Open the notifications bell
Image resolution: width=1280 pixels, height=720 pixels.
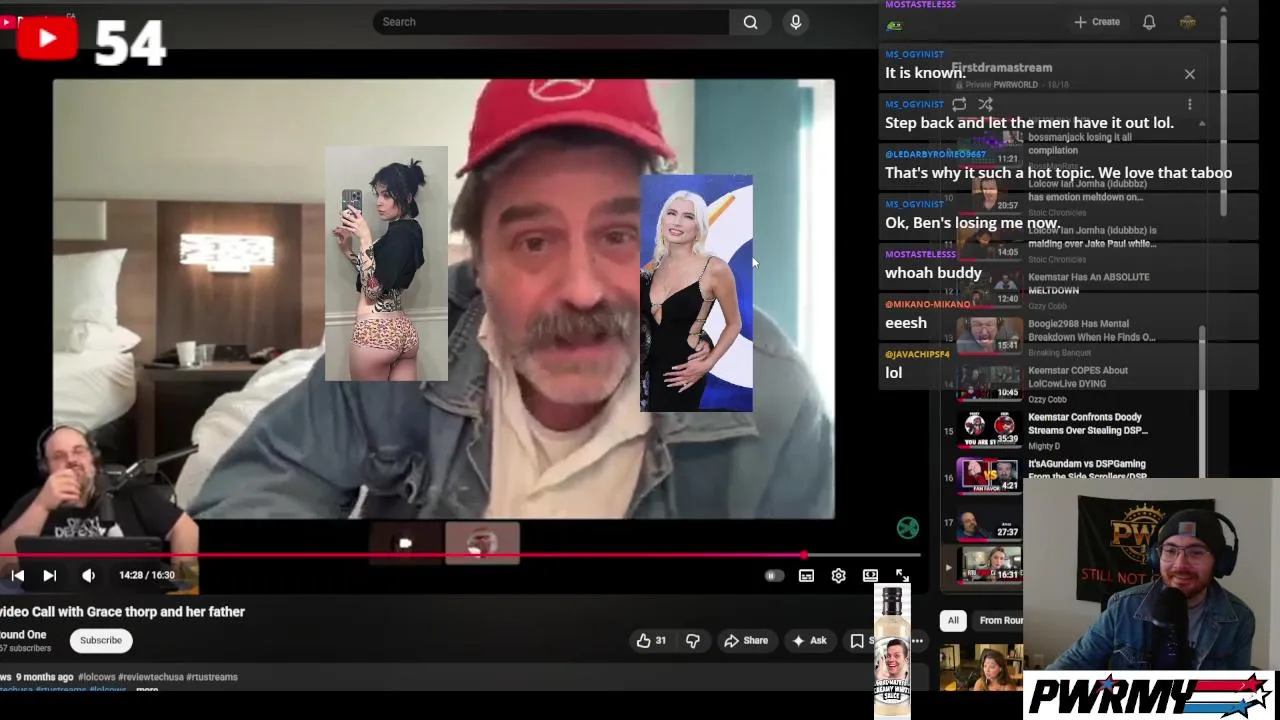pyautogui.click(x=1149, y=22)
